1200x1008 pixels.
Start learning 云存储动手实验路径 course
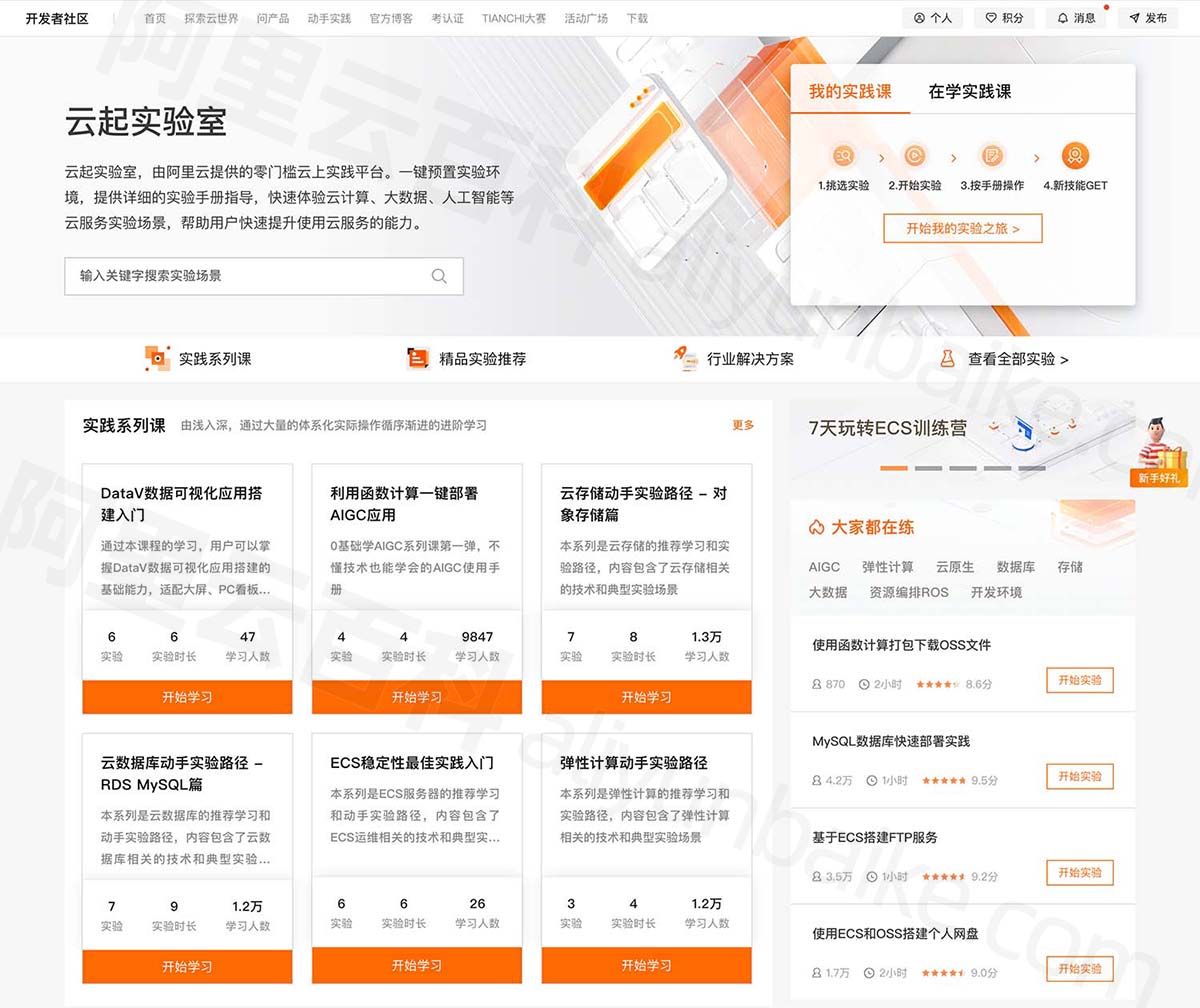coord(647,697)
